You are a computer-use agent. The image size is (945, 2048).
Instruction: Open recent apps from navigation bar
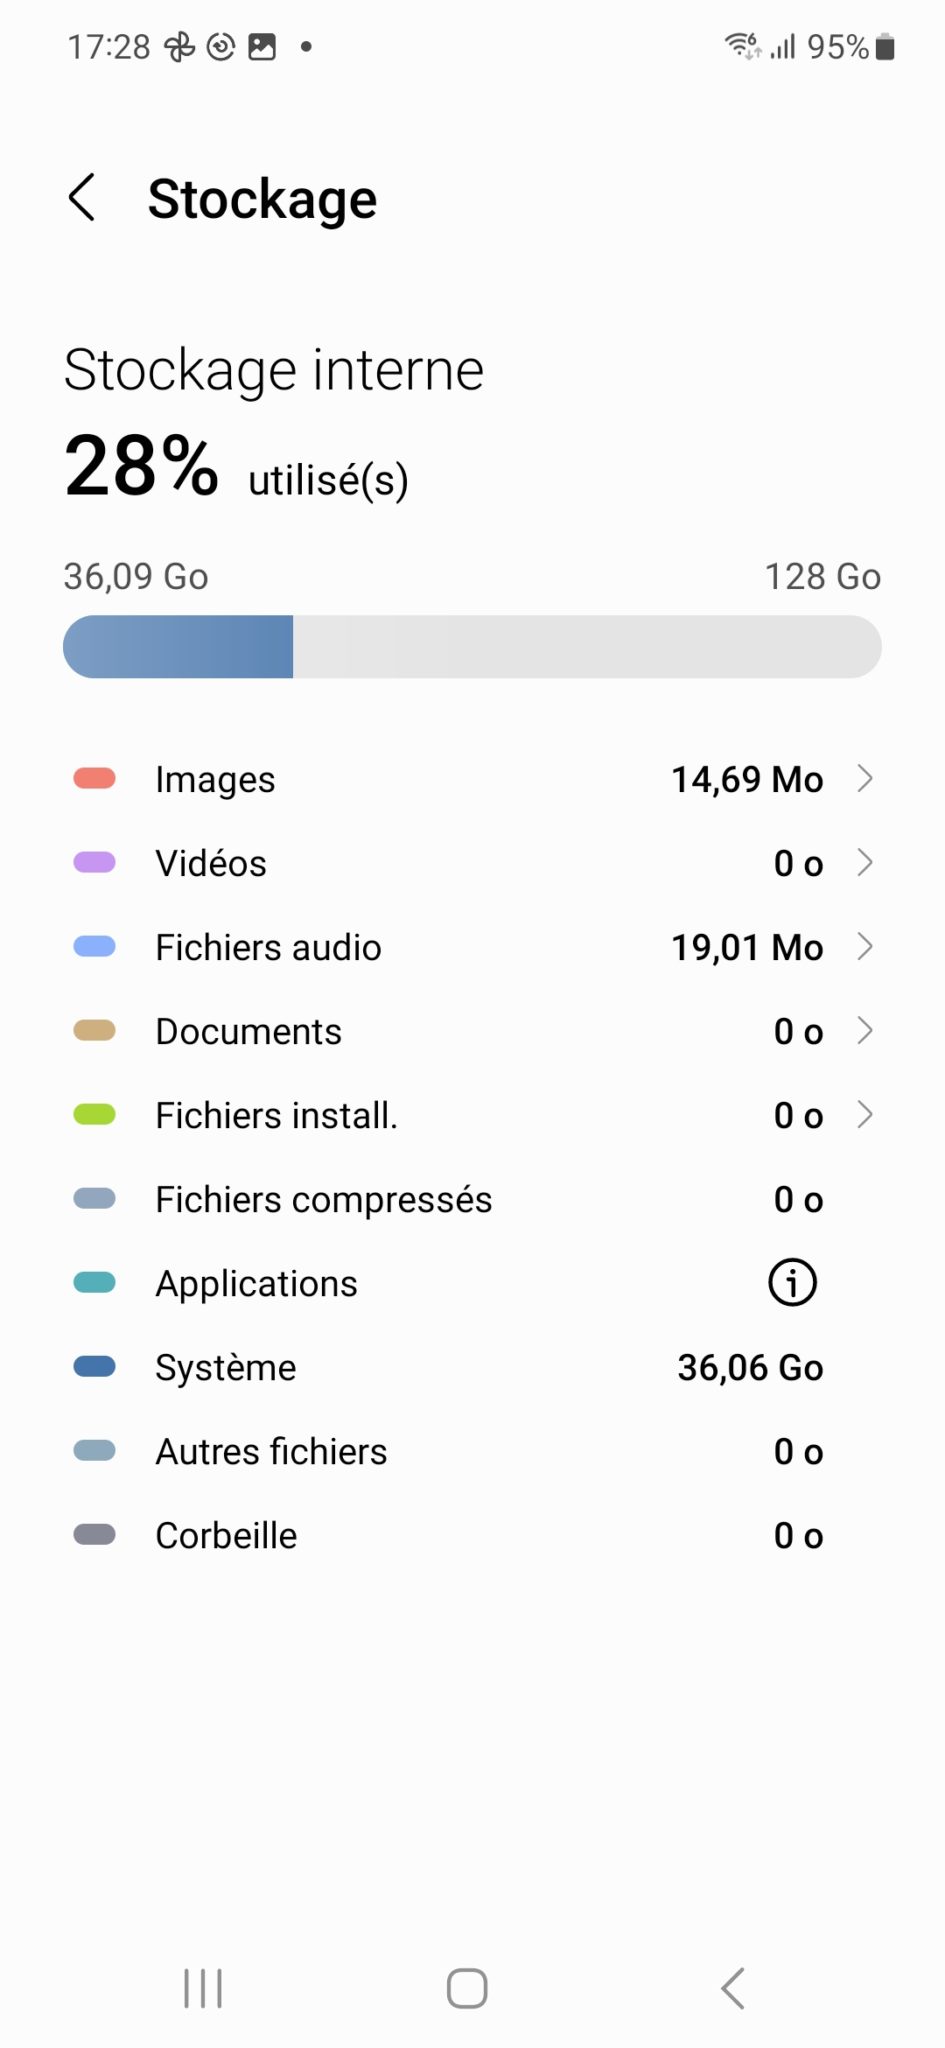tap(203, 1988)
